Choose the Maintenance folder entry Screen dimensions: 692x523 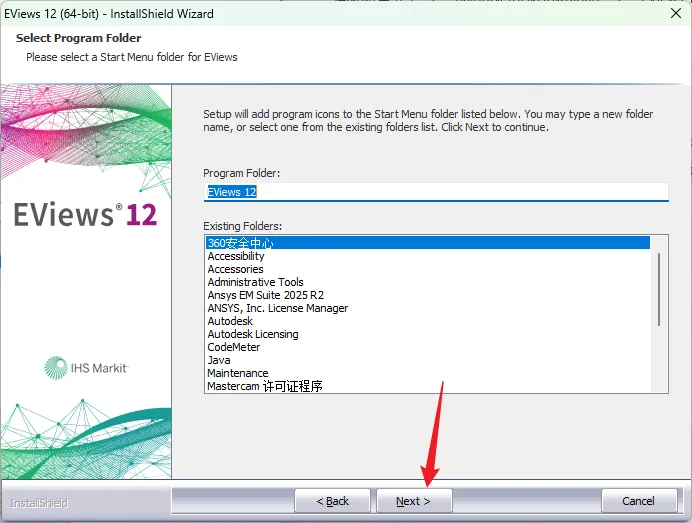tap(428, 373)
